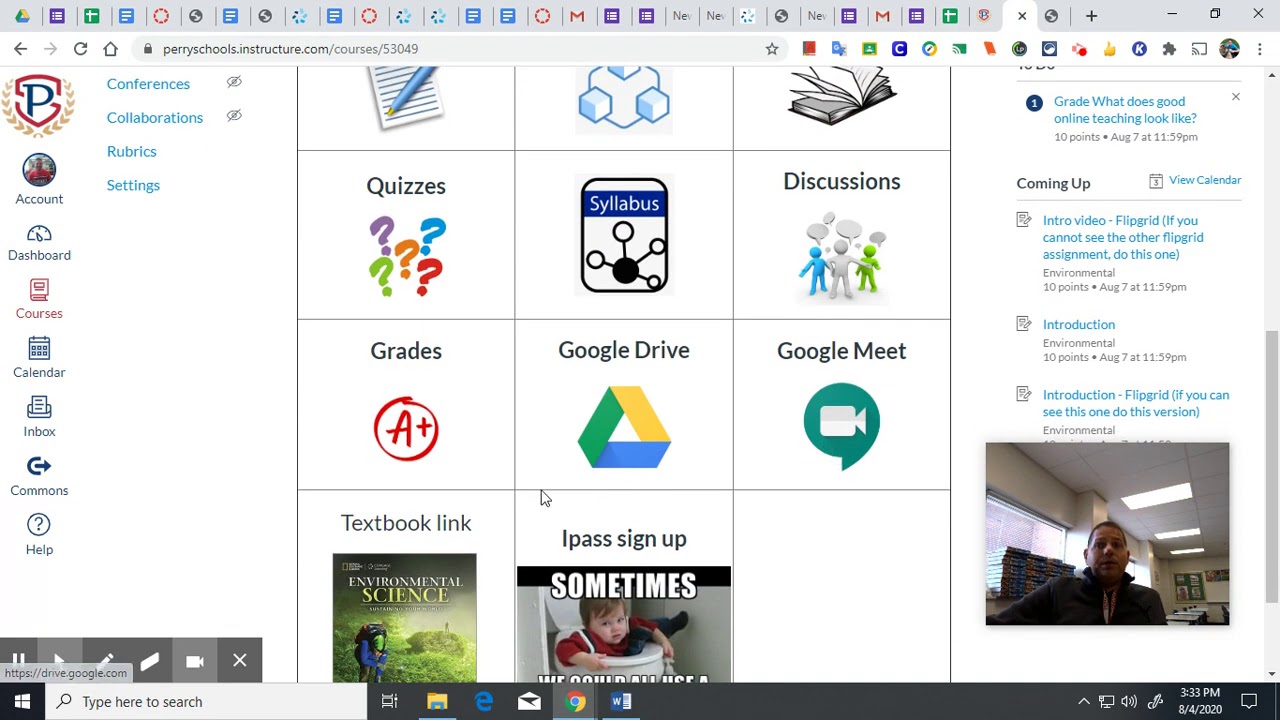Focus the address bar showing perryschools.instructure.com
The width and height of the screenshot is (1280, 720).
[460, 49]
